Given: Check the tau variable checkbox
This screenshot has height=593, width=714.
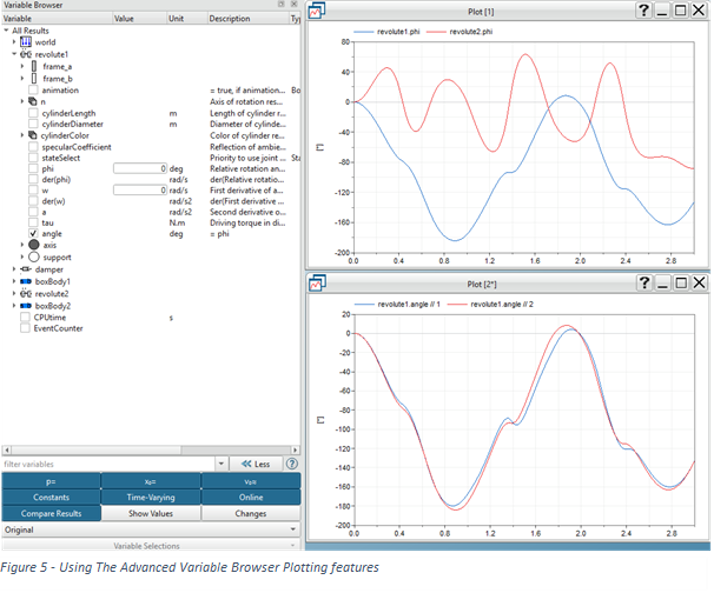Looking at the screenshot, I should (33, 222).
